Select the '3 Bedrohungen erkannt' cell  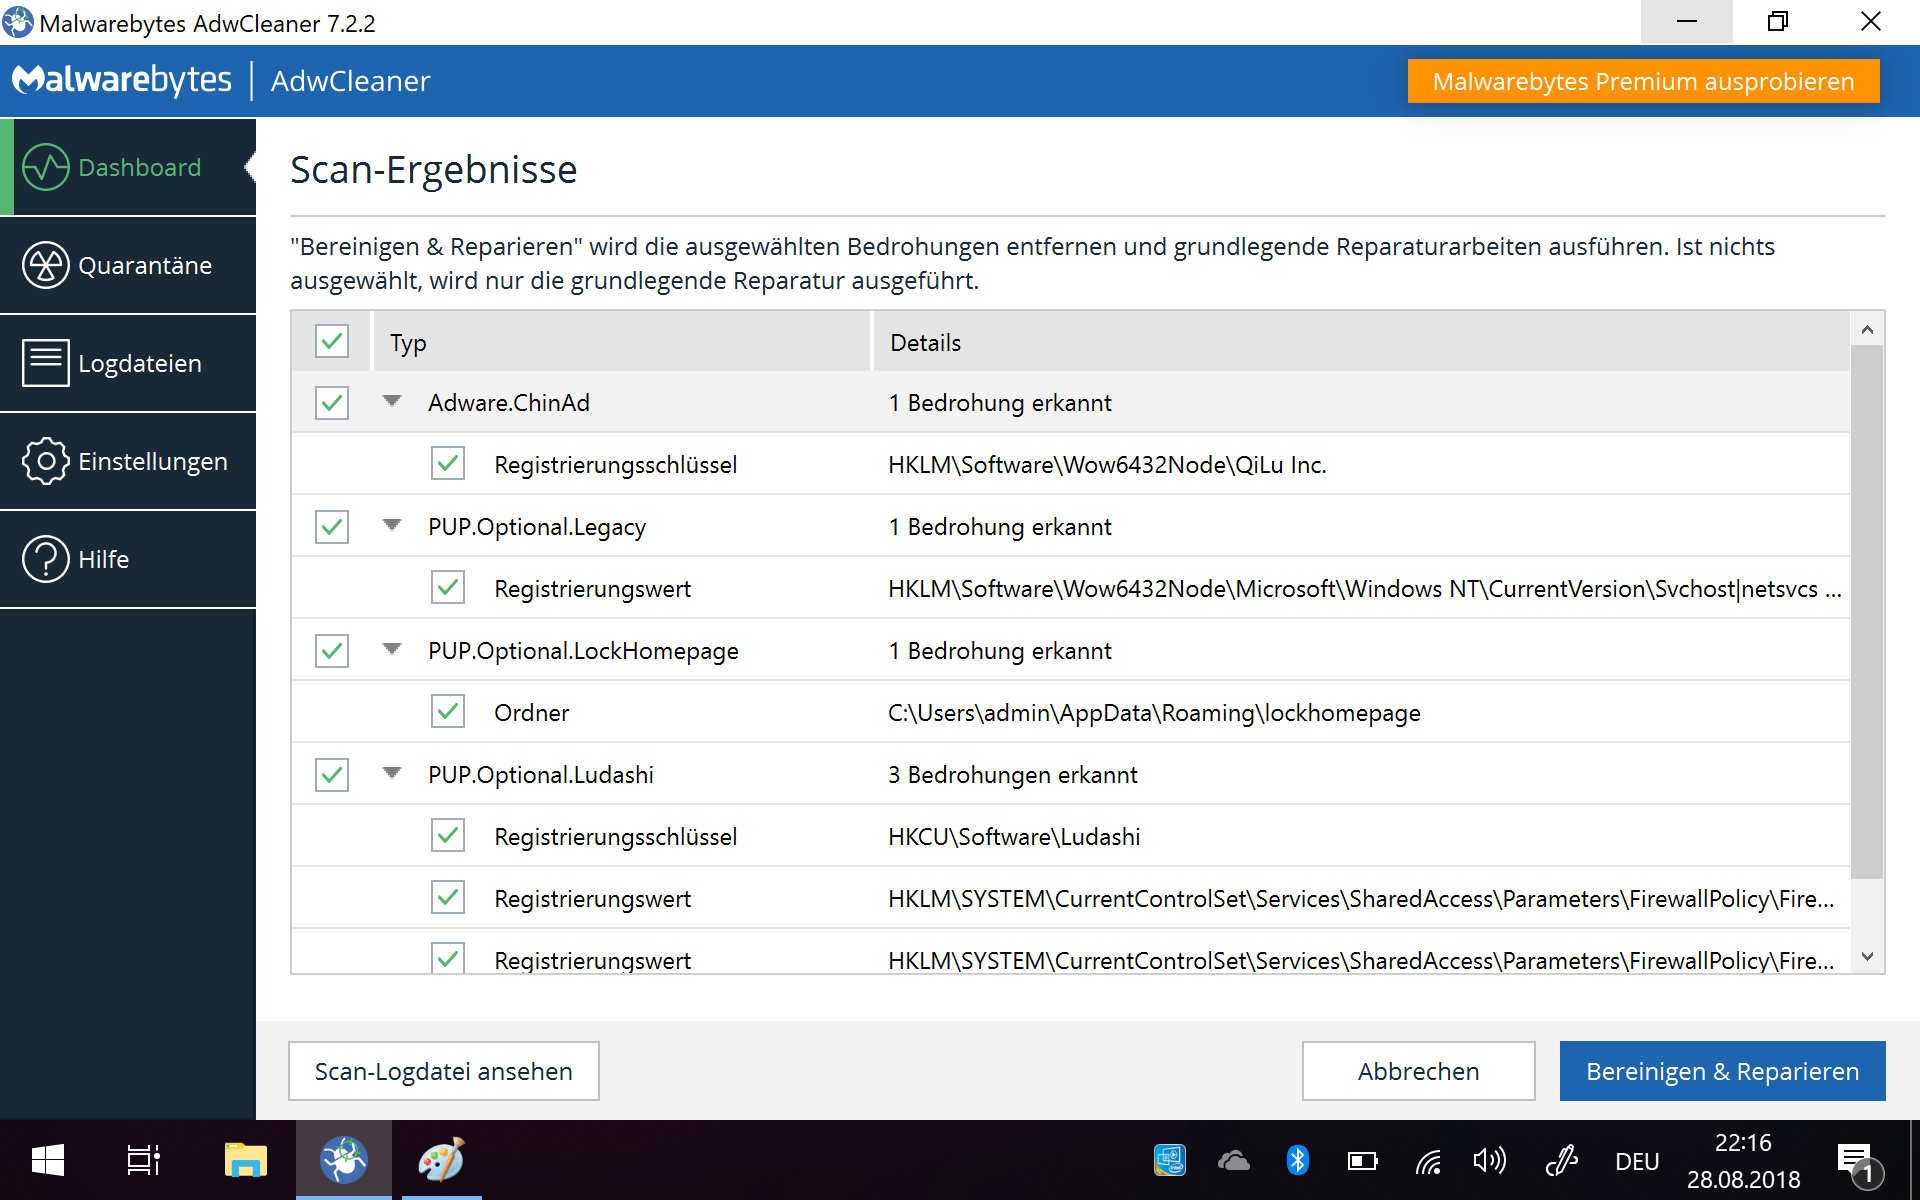1012,775
